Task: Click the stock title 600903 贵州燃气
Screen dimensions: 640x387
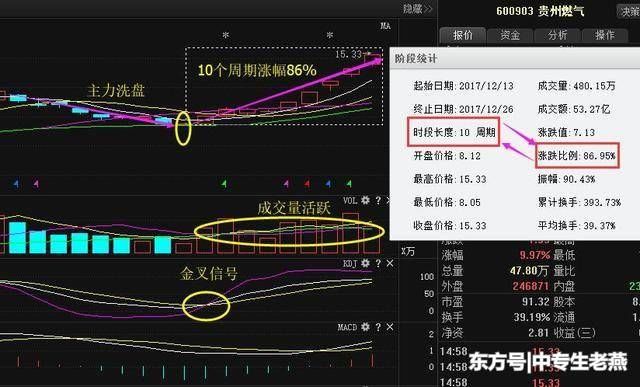Action: coord(540,11)
